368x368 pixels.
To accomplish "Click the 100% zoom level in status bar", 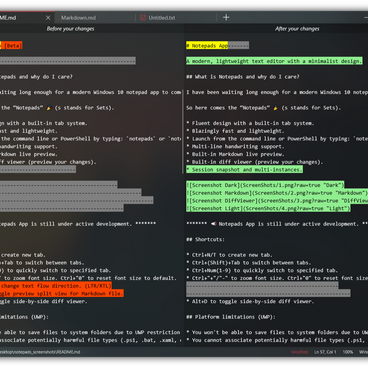I will click(348, 352).
